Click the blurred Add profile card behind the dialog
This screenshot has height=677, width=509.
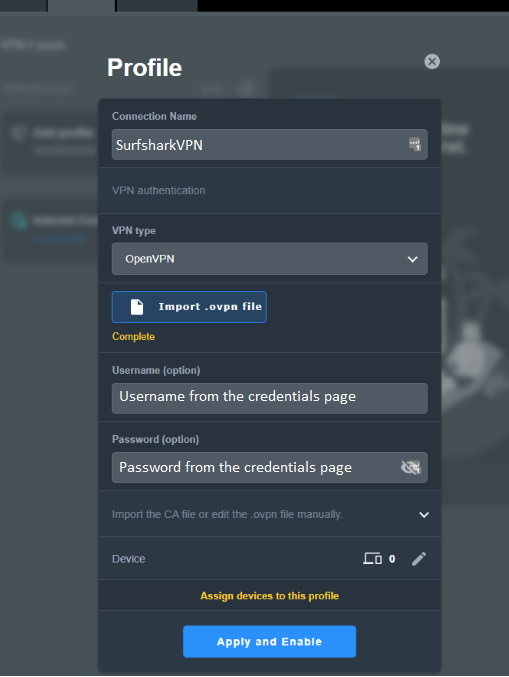[x=51, y=141]
